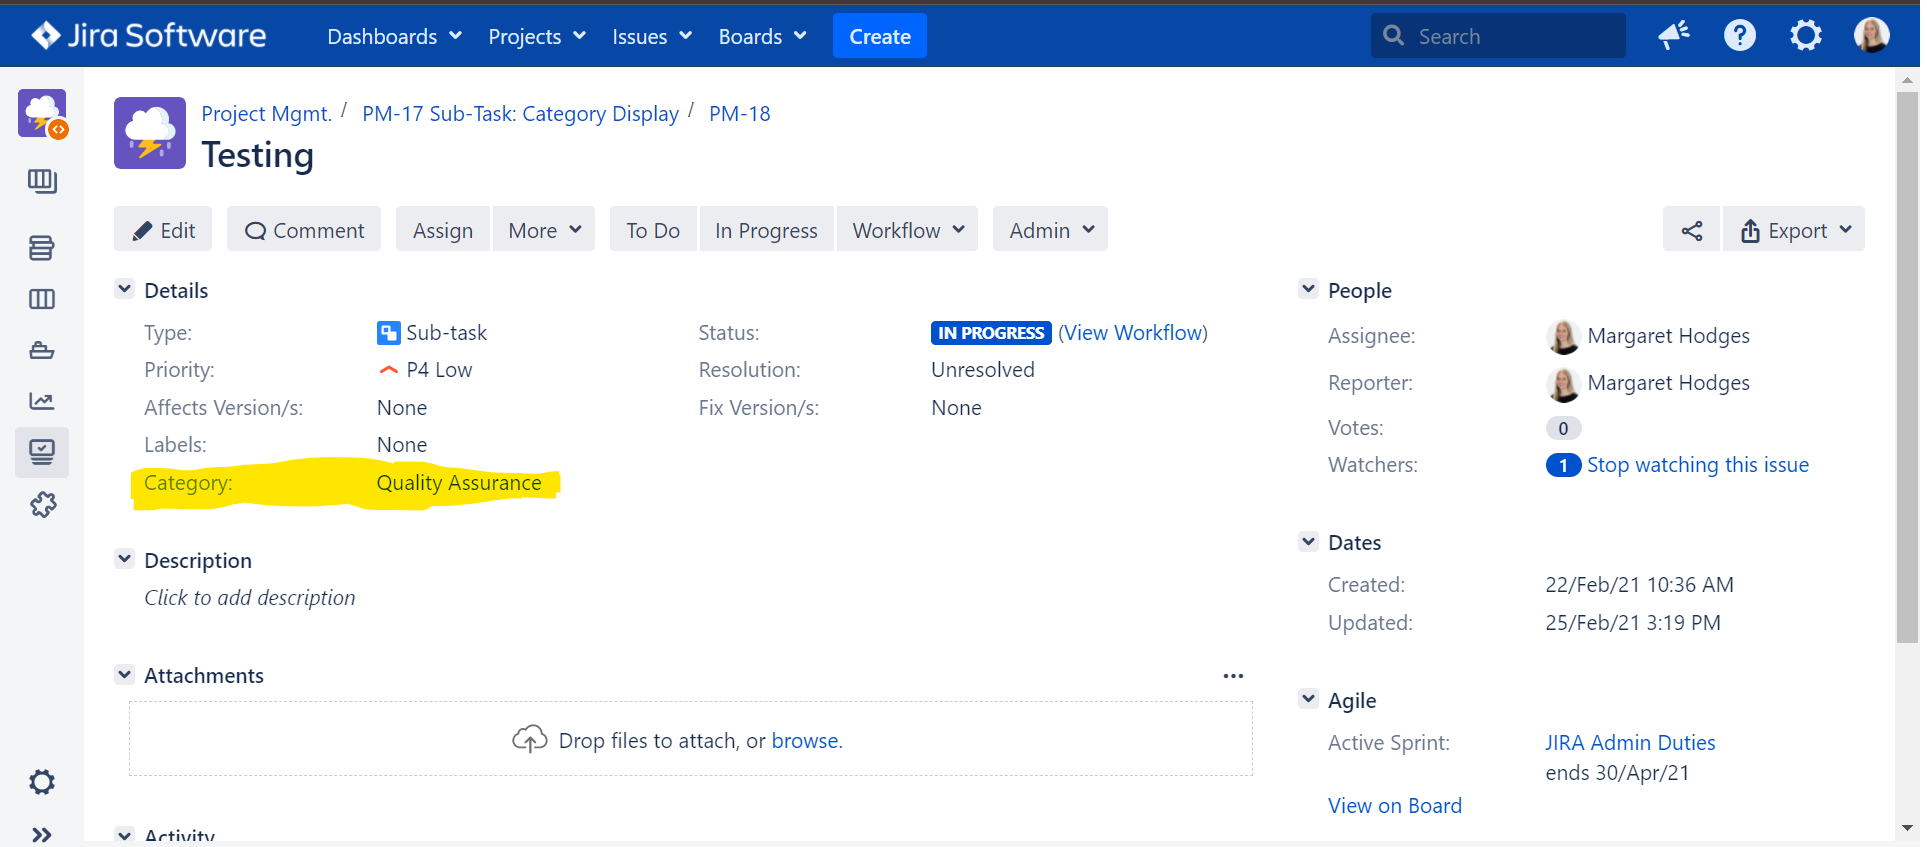Open the Export dropdown

(1794, 231)
